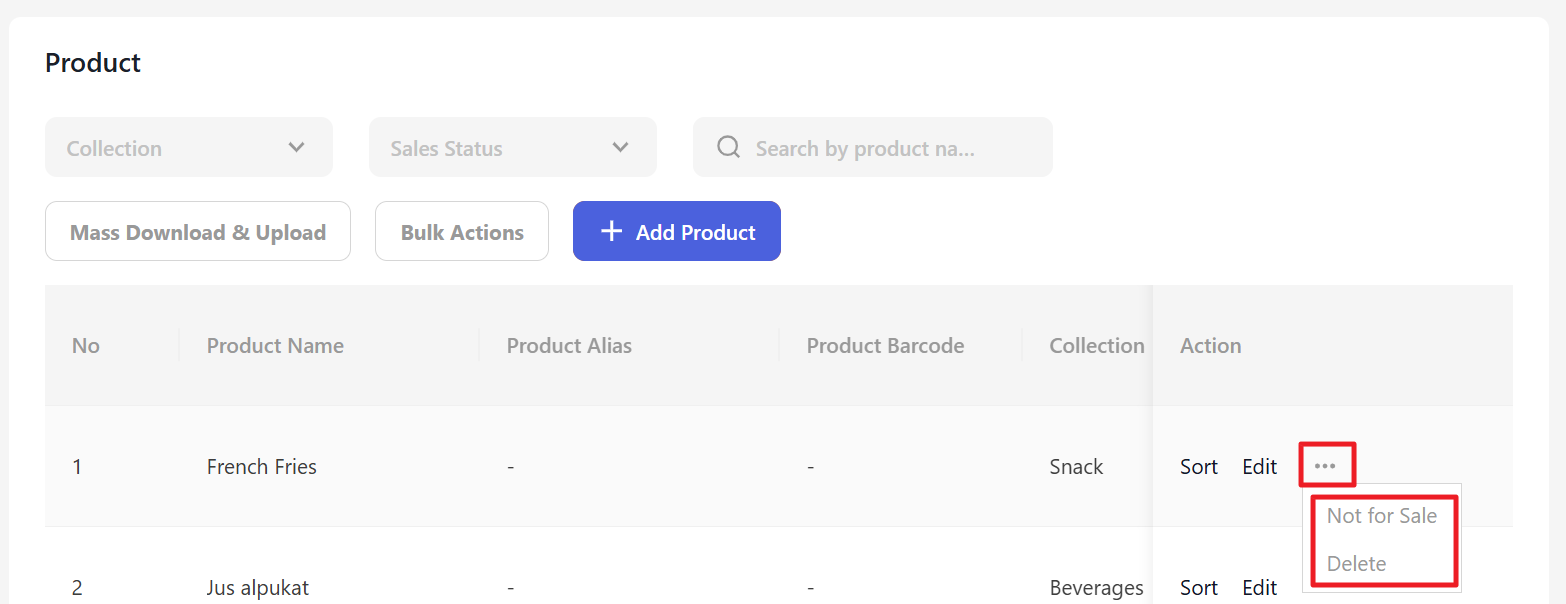
Task: Edit the French Fries product
Action: click(x=1259, y=467)
